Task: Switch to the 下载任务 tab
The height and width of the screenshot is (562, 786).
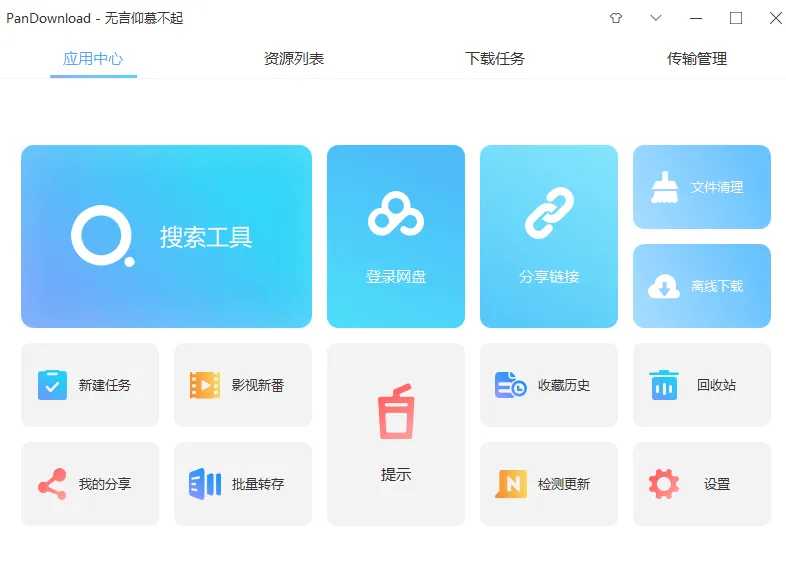Action: click(495, 59)
